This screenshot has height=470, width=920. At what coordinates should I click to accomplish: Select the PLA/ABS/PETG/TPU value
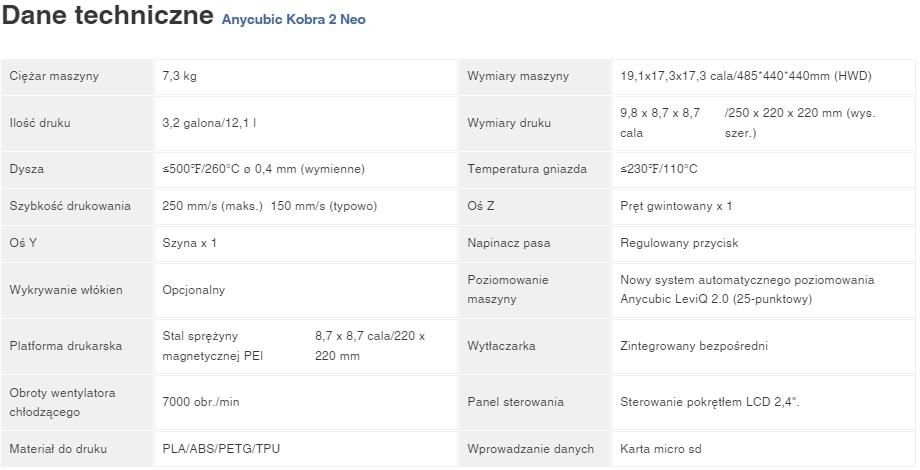click(x=221, y=449)
